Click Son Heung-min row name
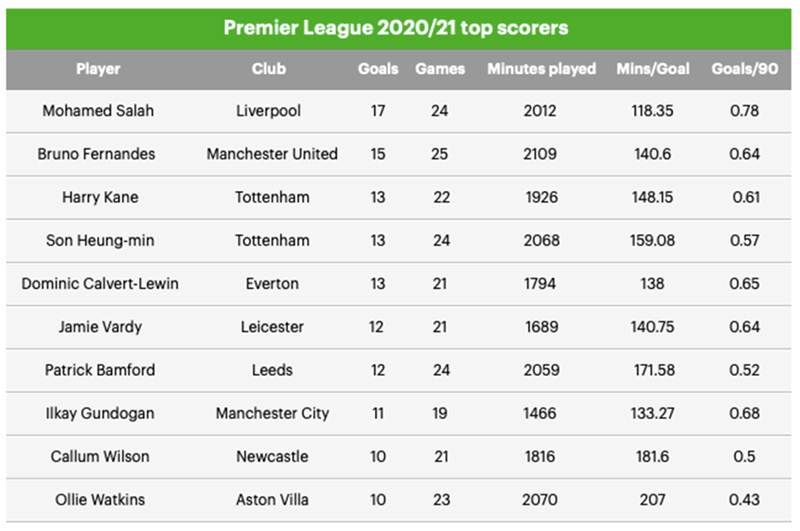The image size is (800, 531). [x=98, y=240]
